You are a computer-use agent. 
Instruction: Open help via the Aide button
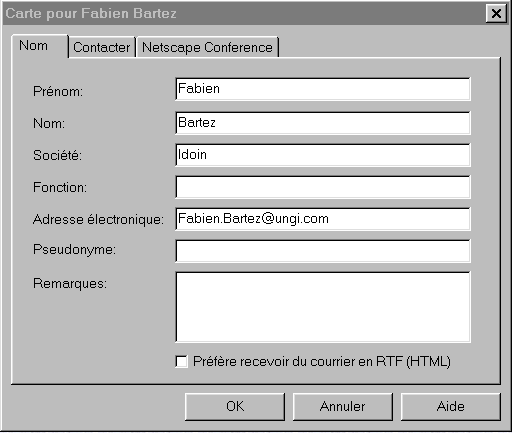pyautogui.click(x=451, y=407)
